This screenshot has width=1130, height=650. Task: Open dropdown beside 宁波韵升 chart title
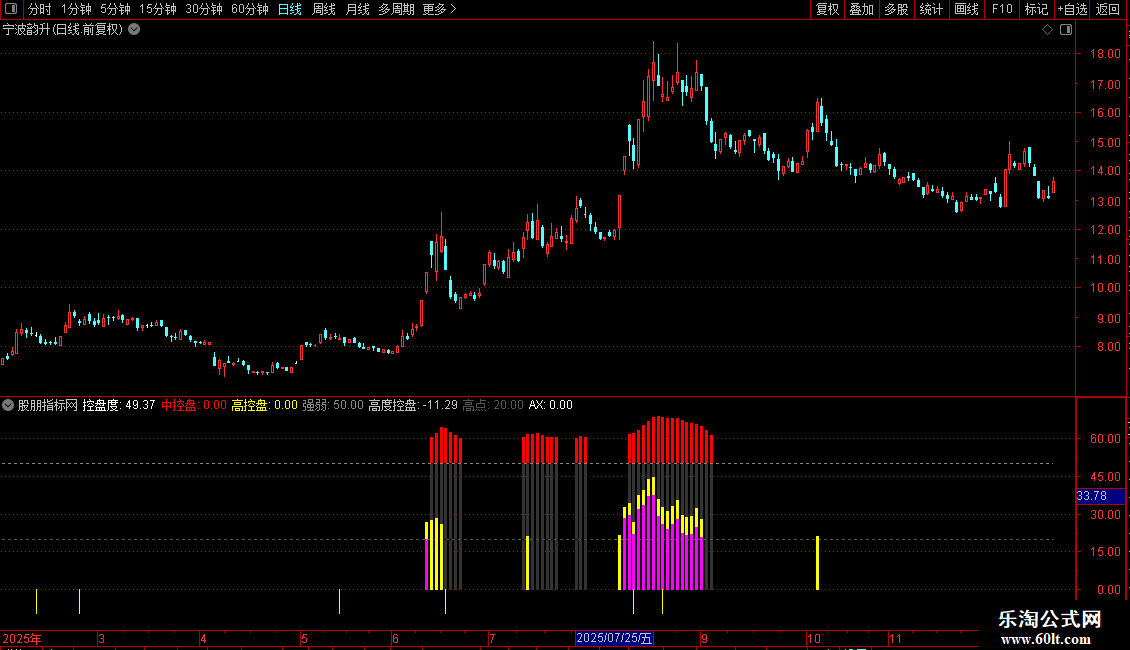[x=134, y=30]
